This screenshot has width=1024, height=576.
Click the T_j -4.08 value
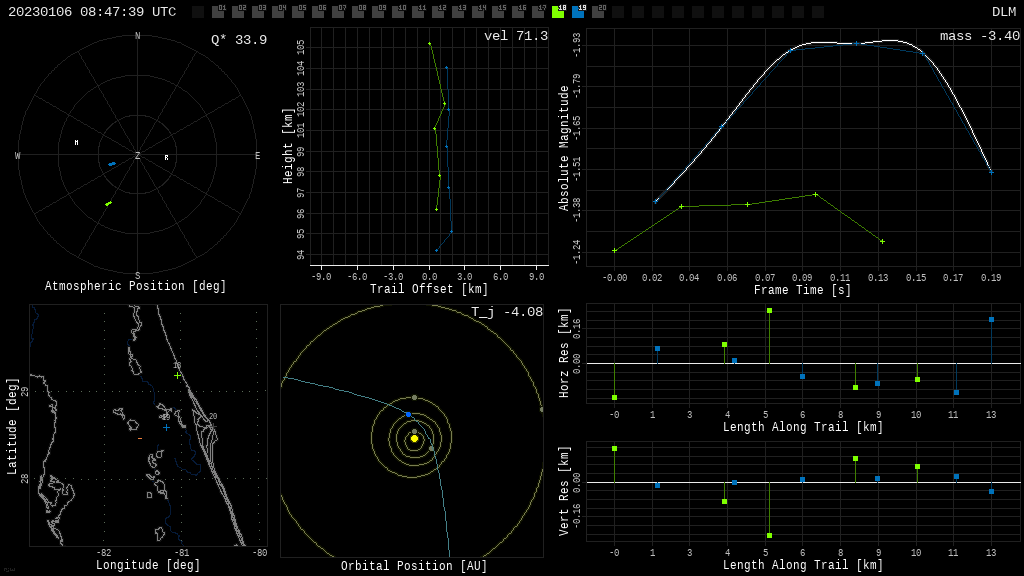[x=507, y=312]
